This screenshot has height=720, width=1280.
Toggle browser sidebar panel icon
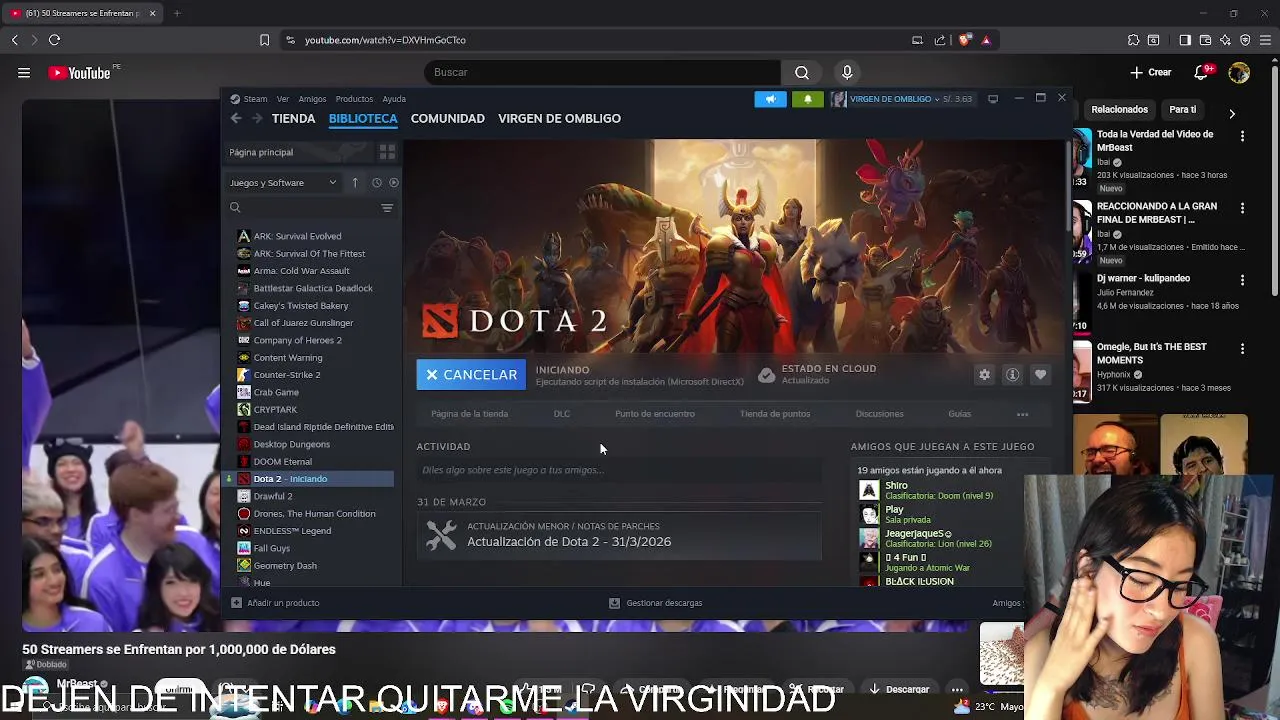(x=1185, y=40)
